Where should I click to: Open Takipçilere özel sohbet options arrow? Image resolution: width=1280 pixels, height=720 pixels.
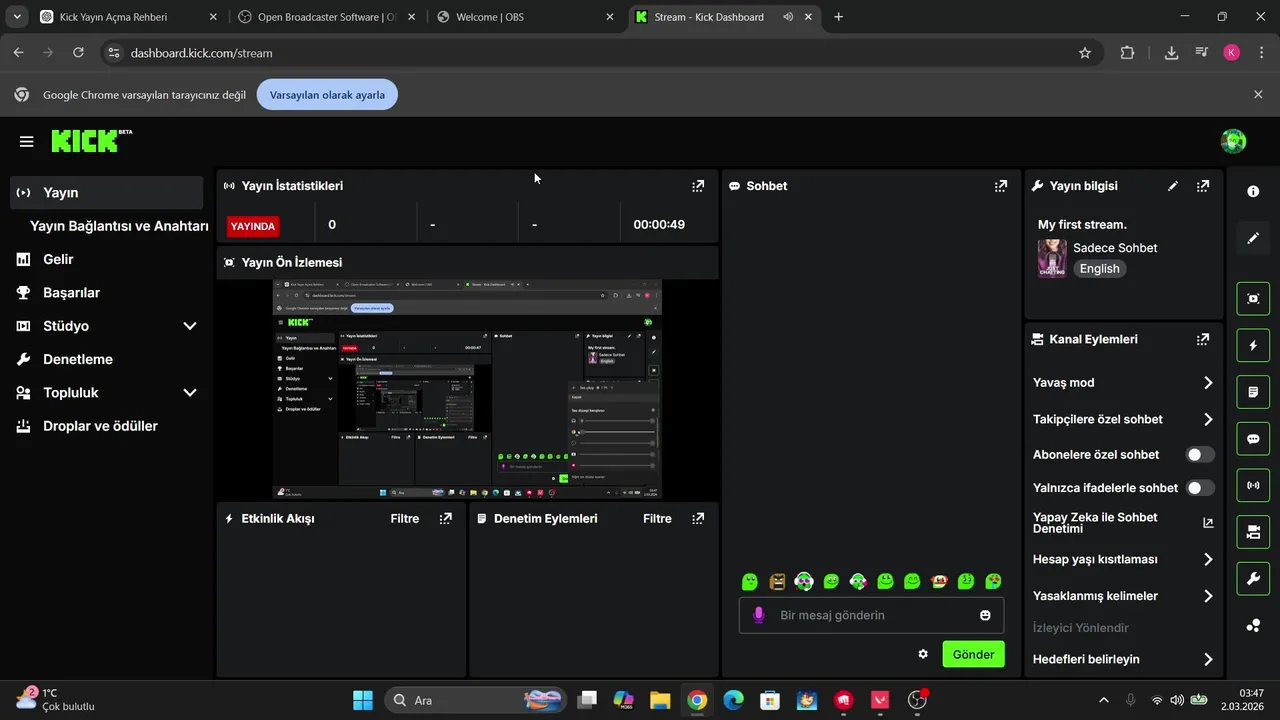(1208, 420)
